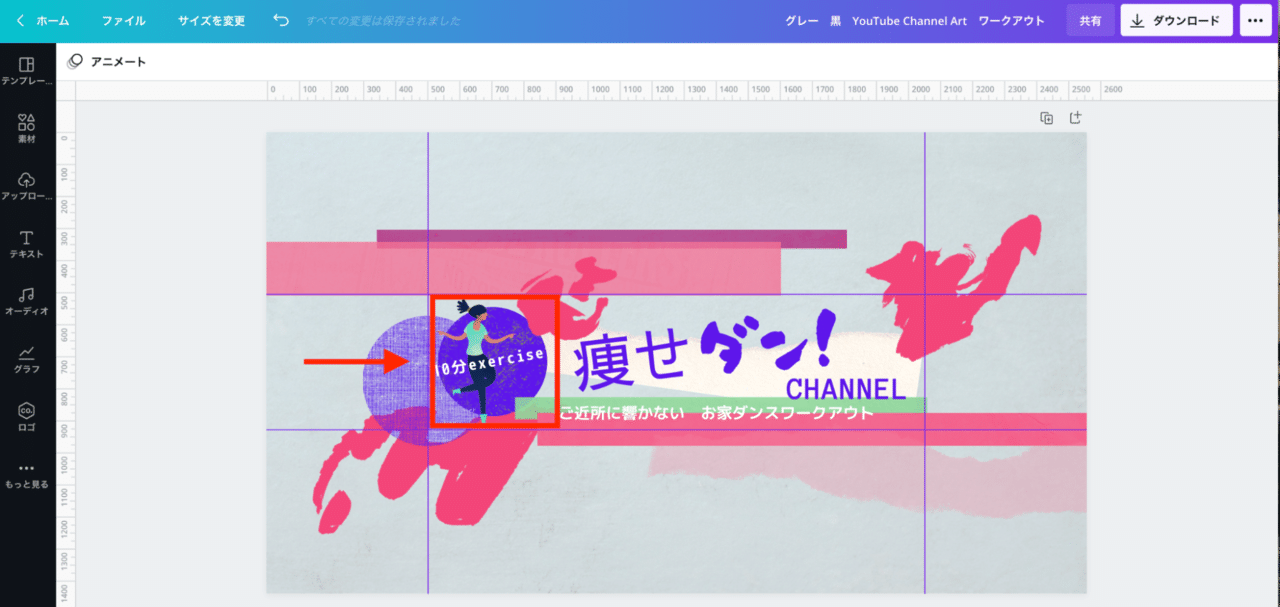Add a new page with the plus icon
This screenshot has width=1280, height=607.
(x=1075, y=117)
